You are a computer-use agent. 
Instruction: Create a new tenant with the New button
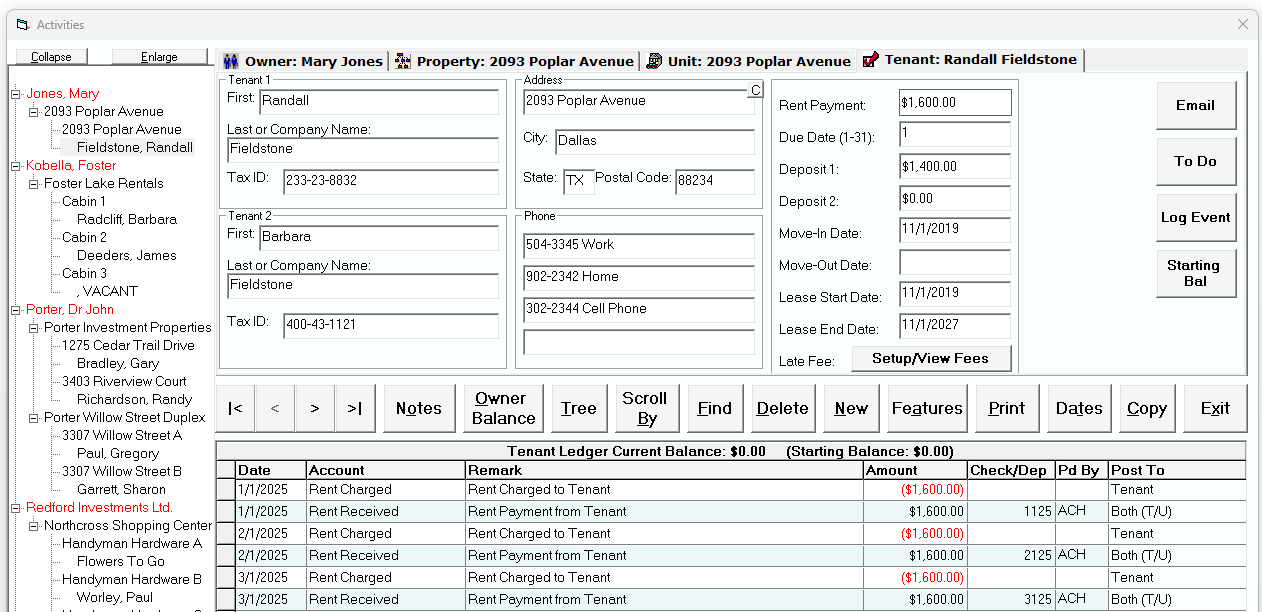coord(850,408)
